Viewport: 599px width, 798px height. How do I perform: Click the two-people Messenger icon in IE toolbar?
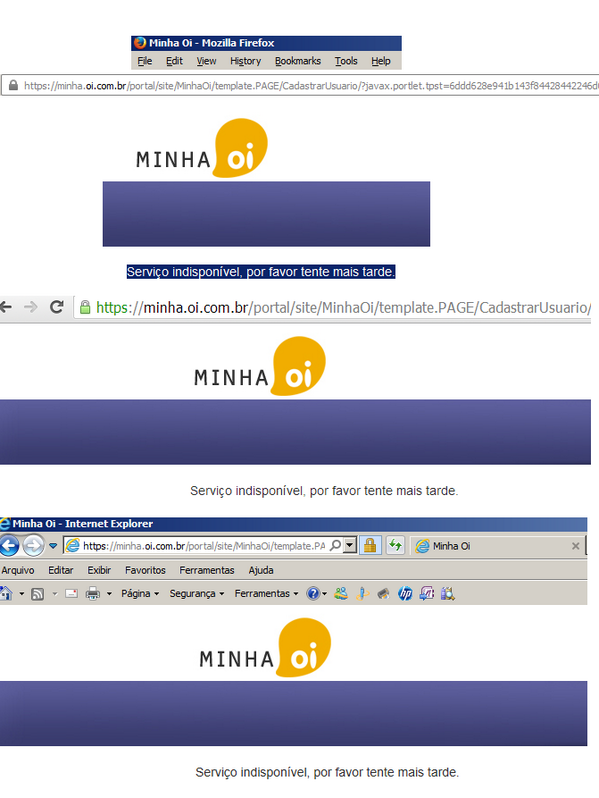341,593
